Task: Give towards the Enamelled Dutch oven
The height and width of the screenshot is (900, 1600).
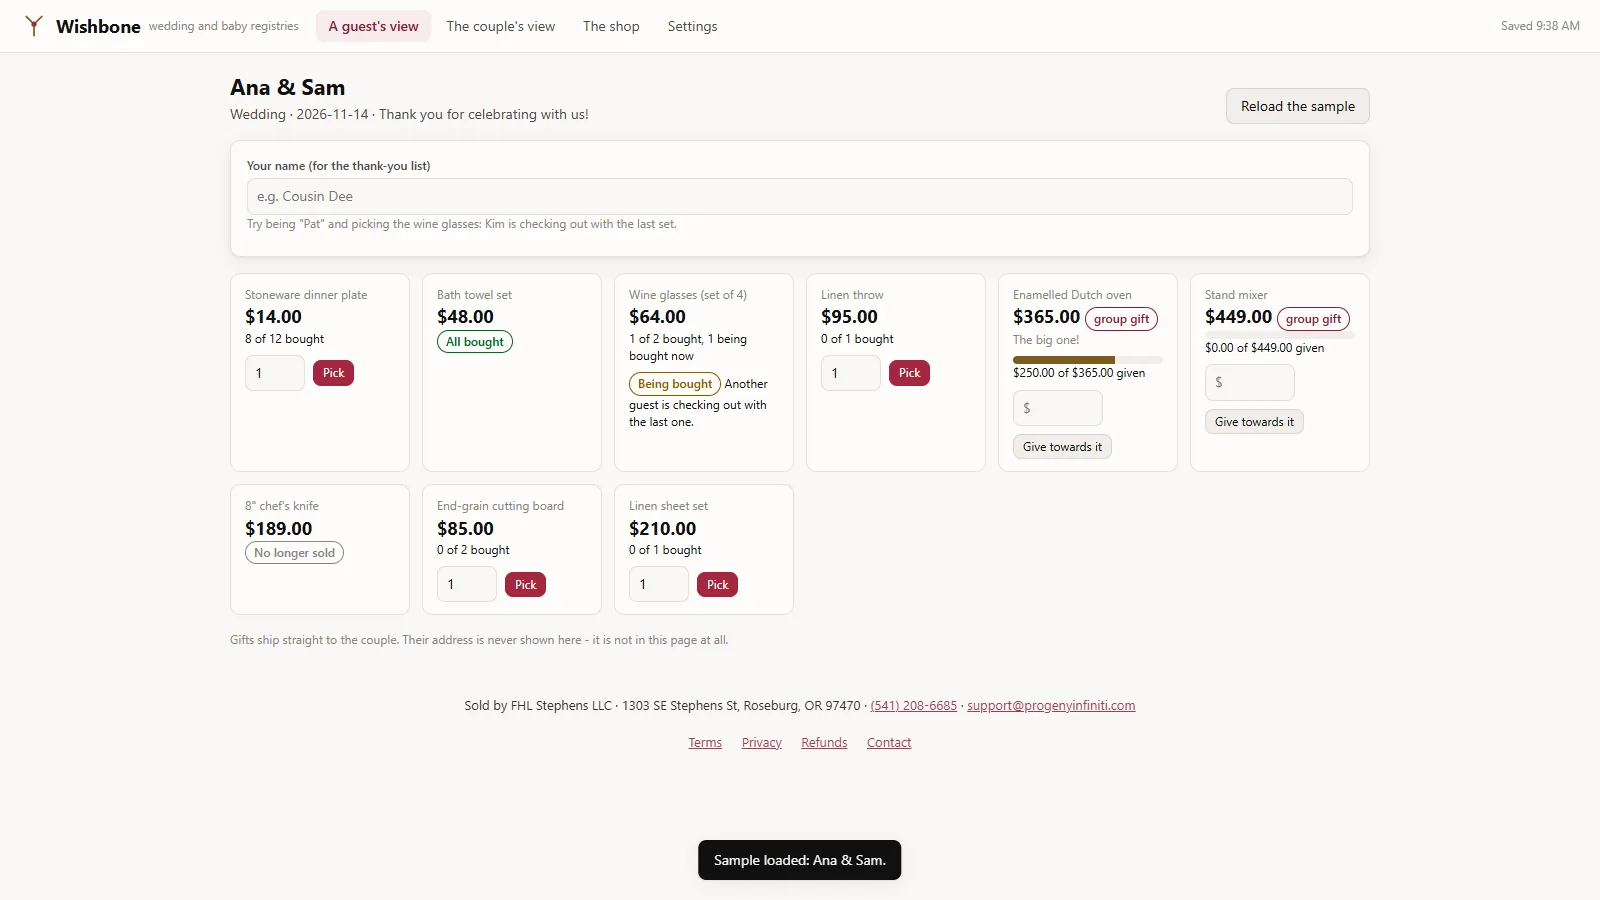Action: pyautogui.click(x=1062, y=447)
